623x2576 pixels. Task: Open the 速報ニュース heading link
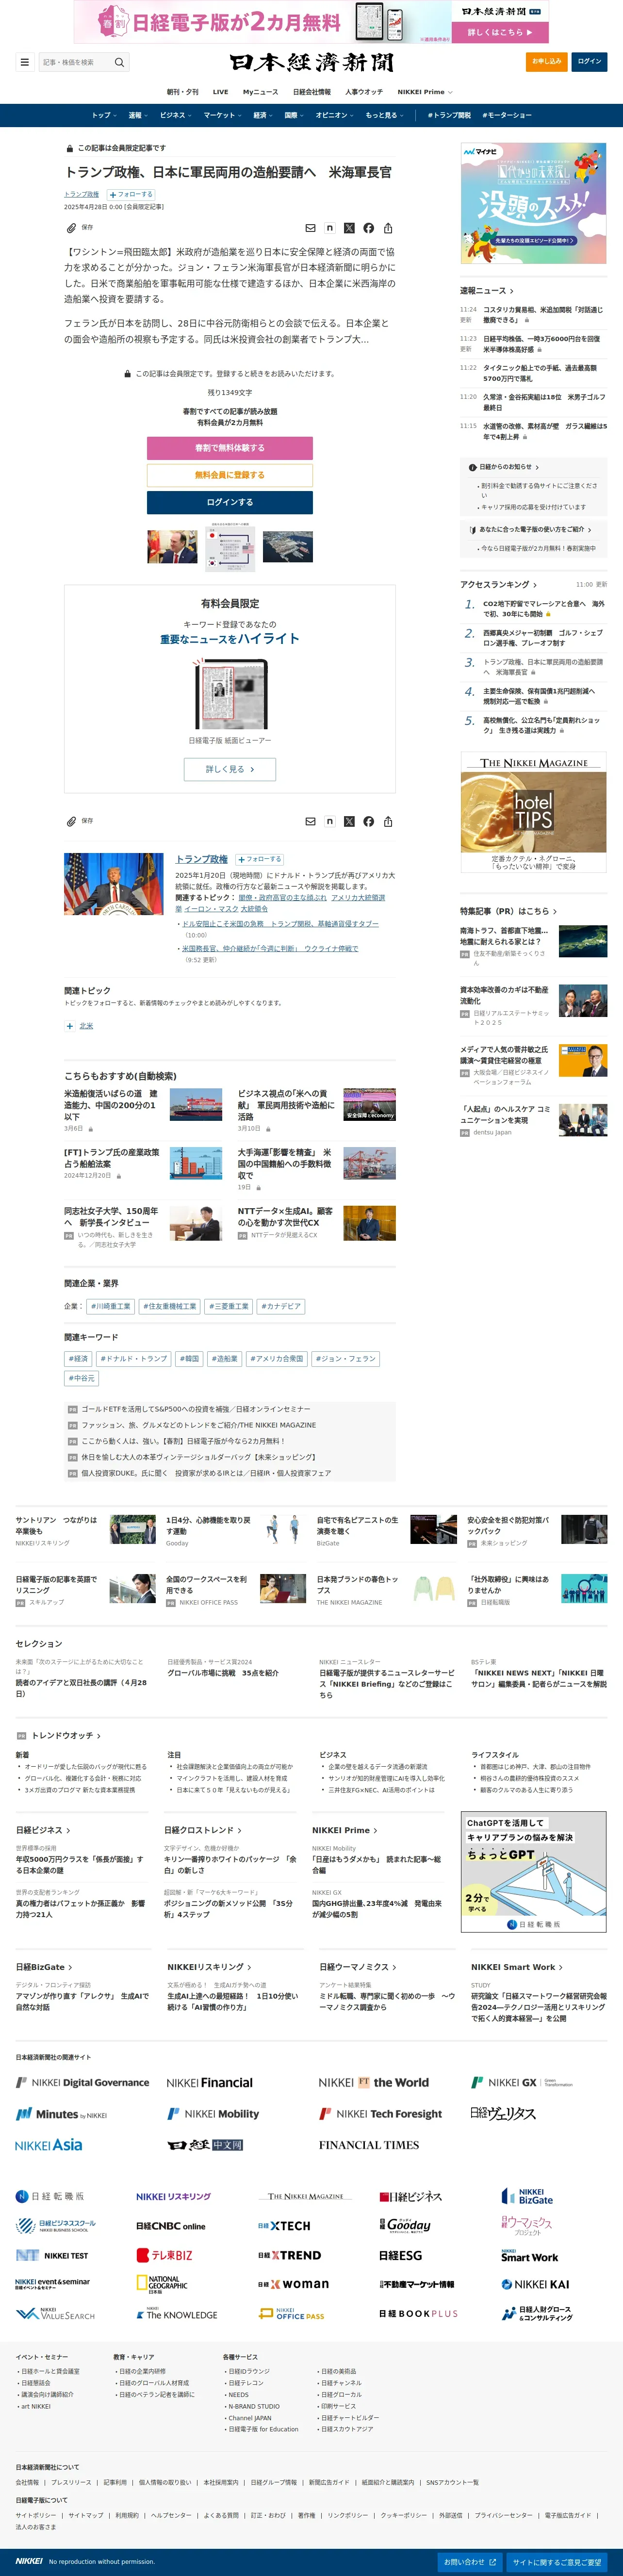point(487,291)
